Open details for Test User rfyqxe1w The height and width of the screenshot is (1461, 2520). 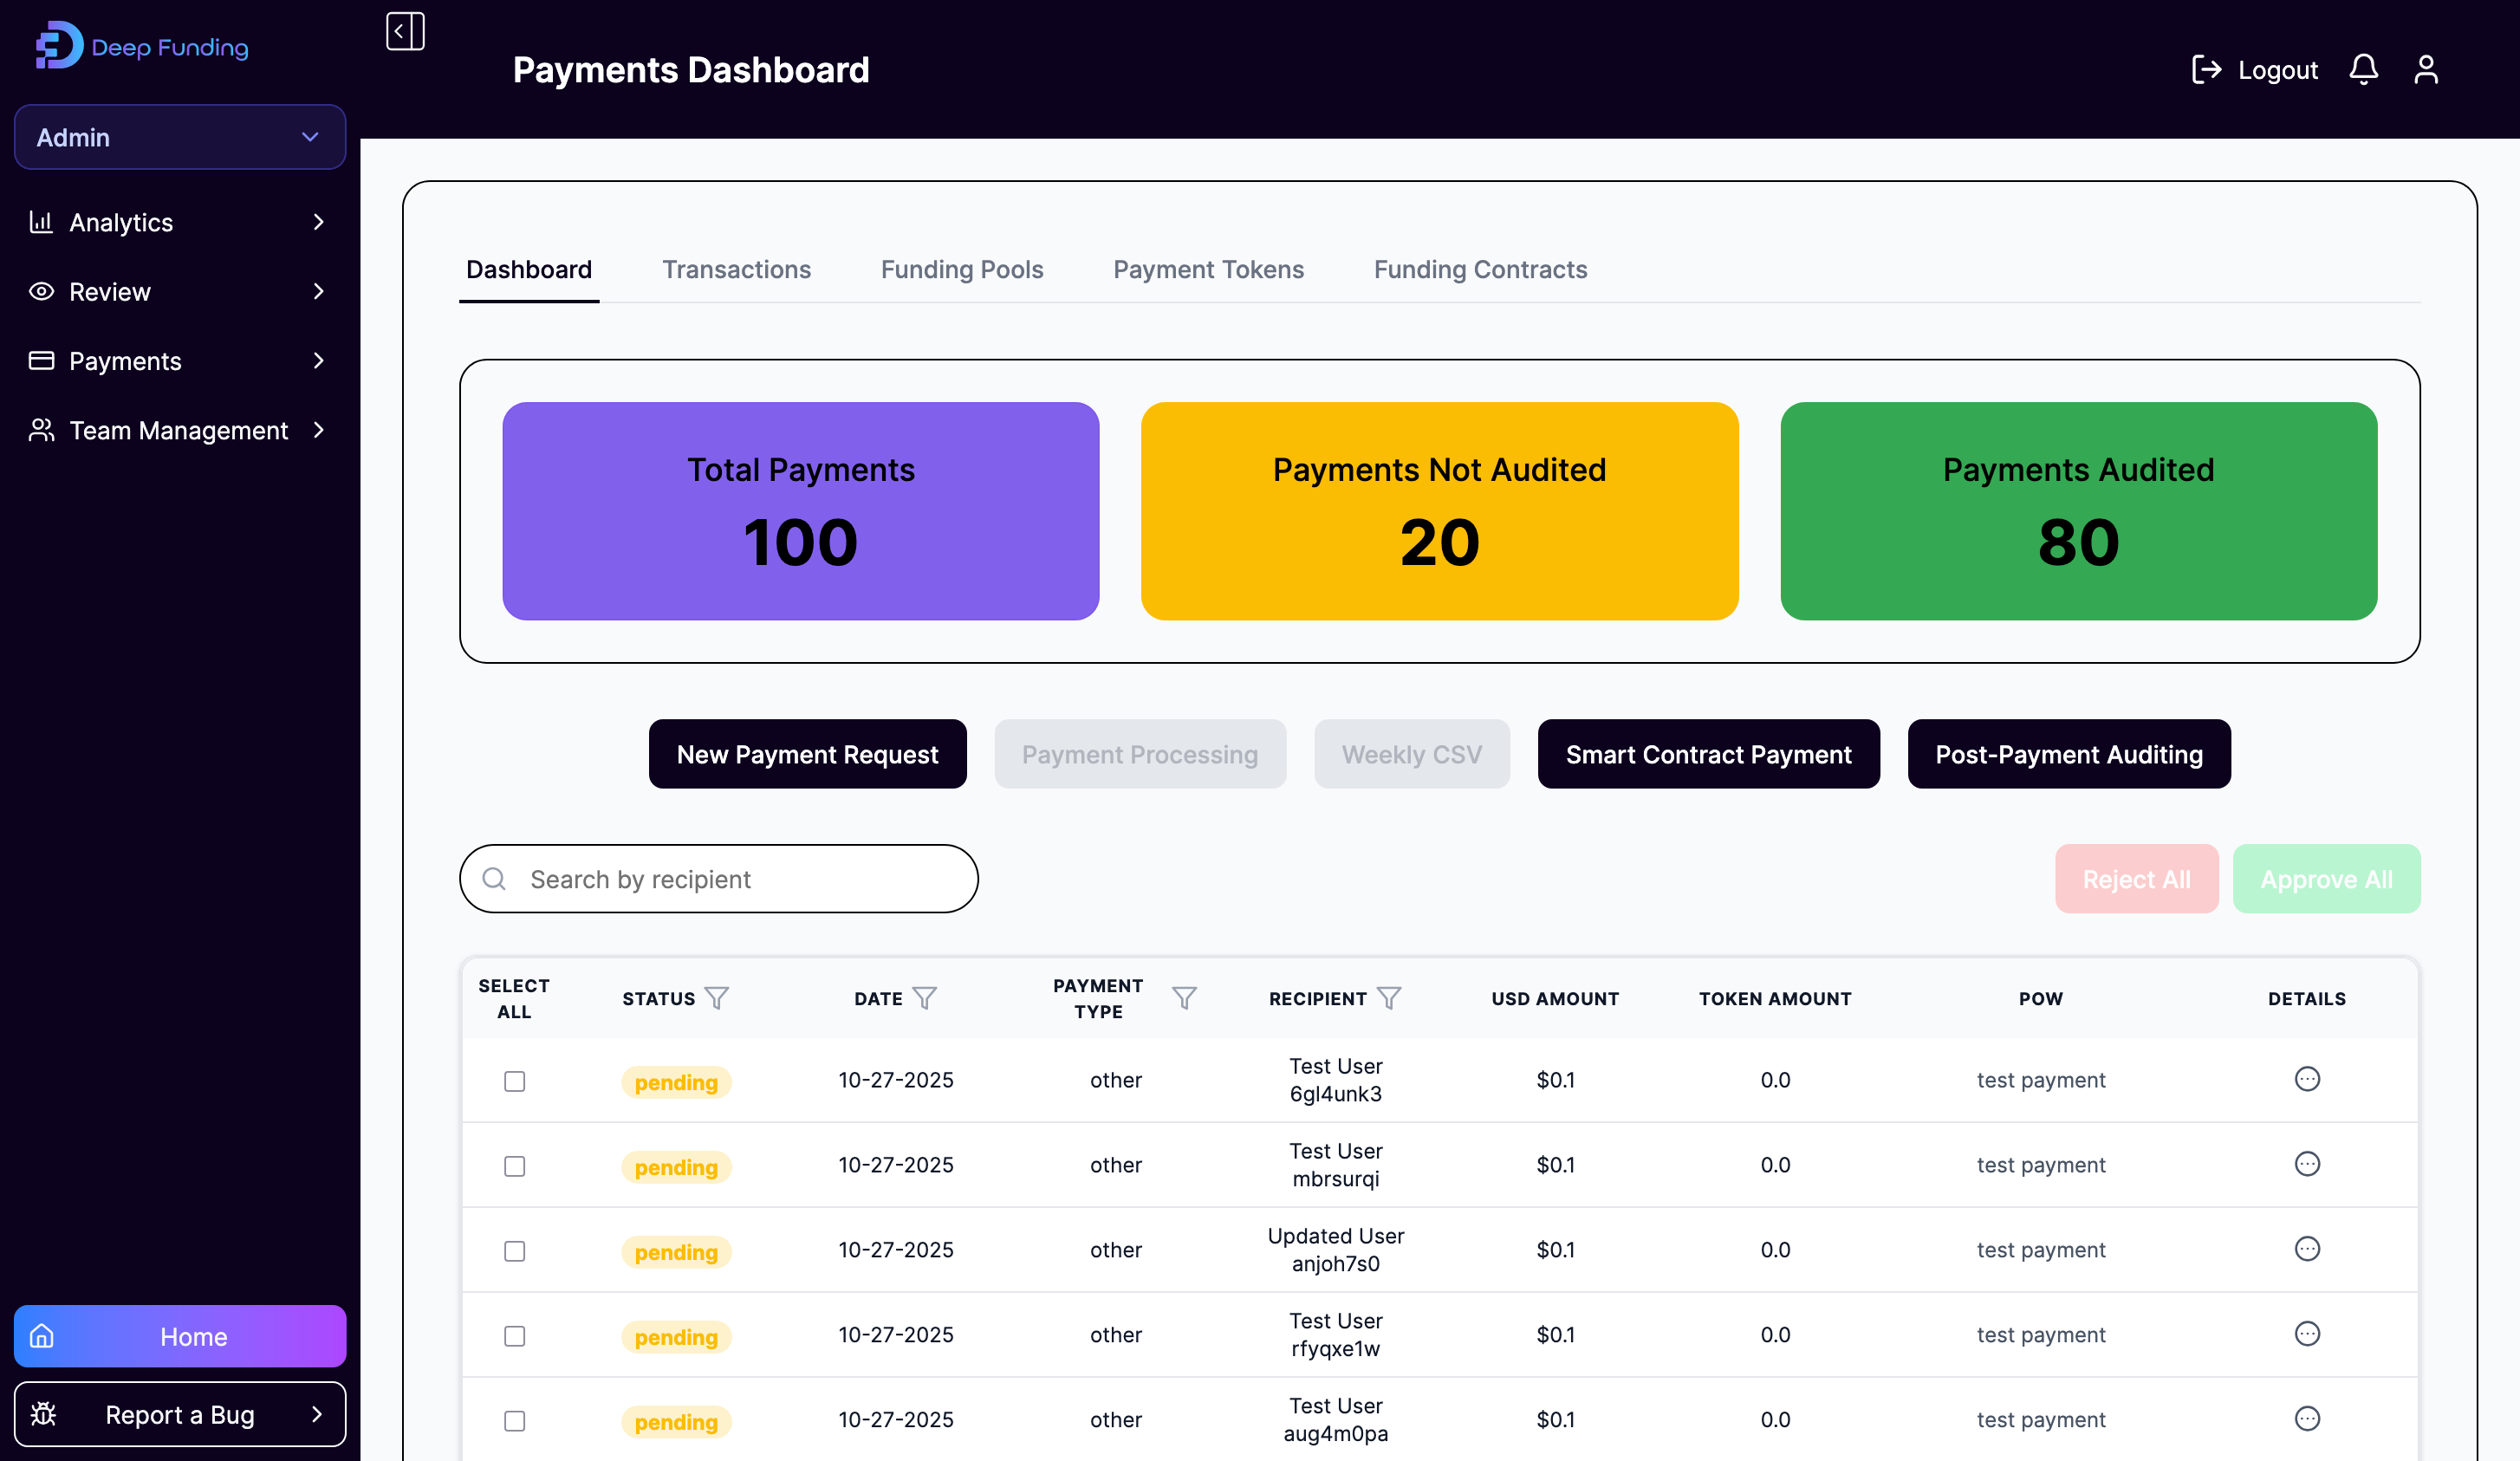[2307, 1334]
